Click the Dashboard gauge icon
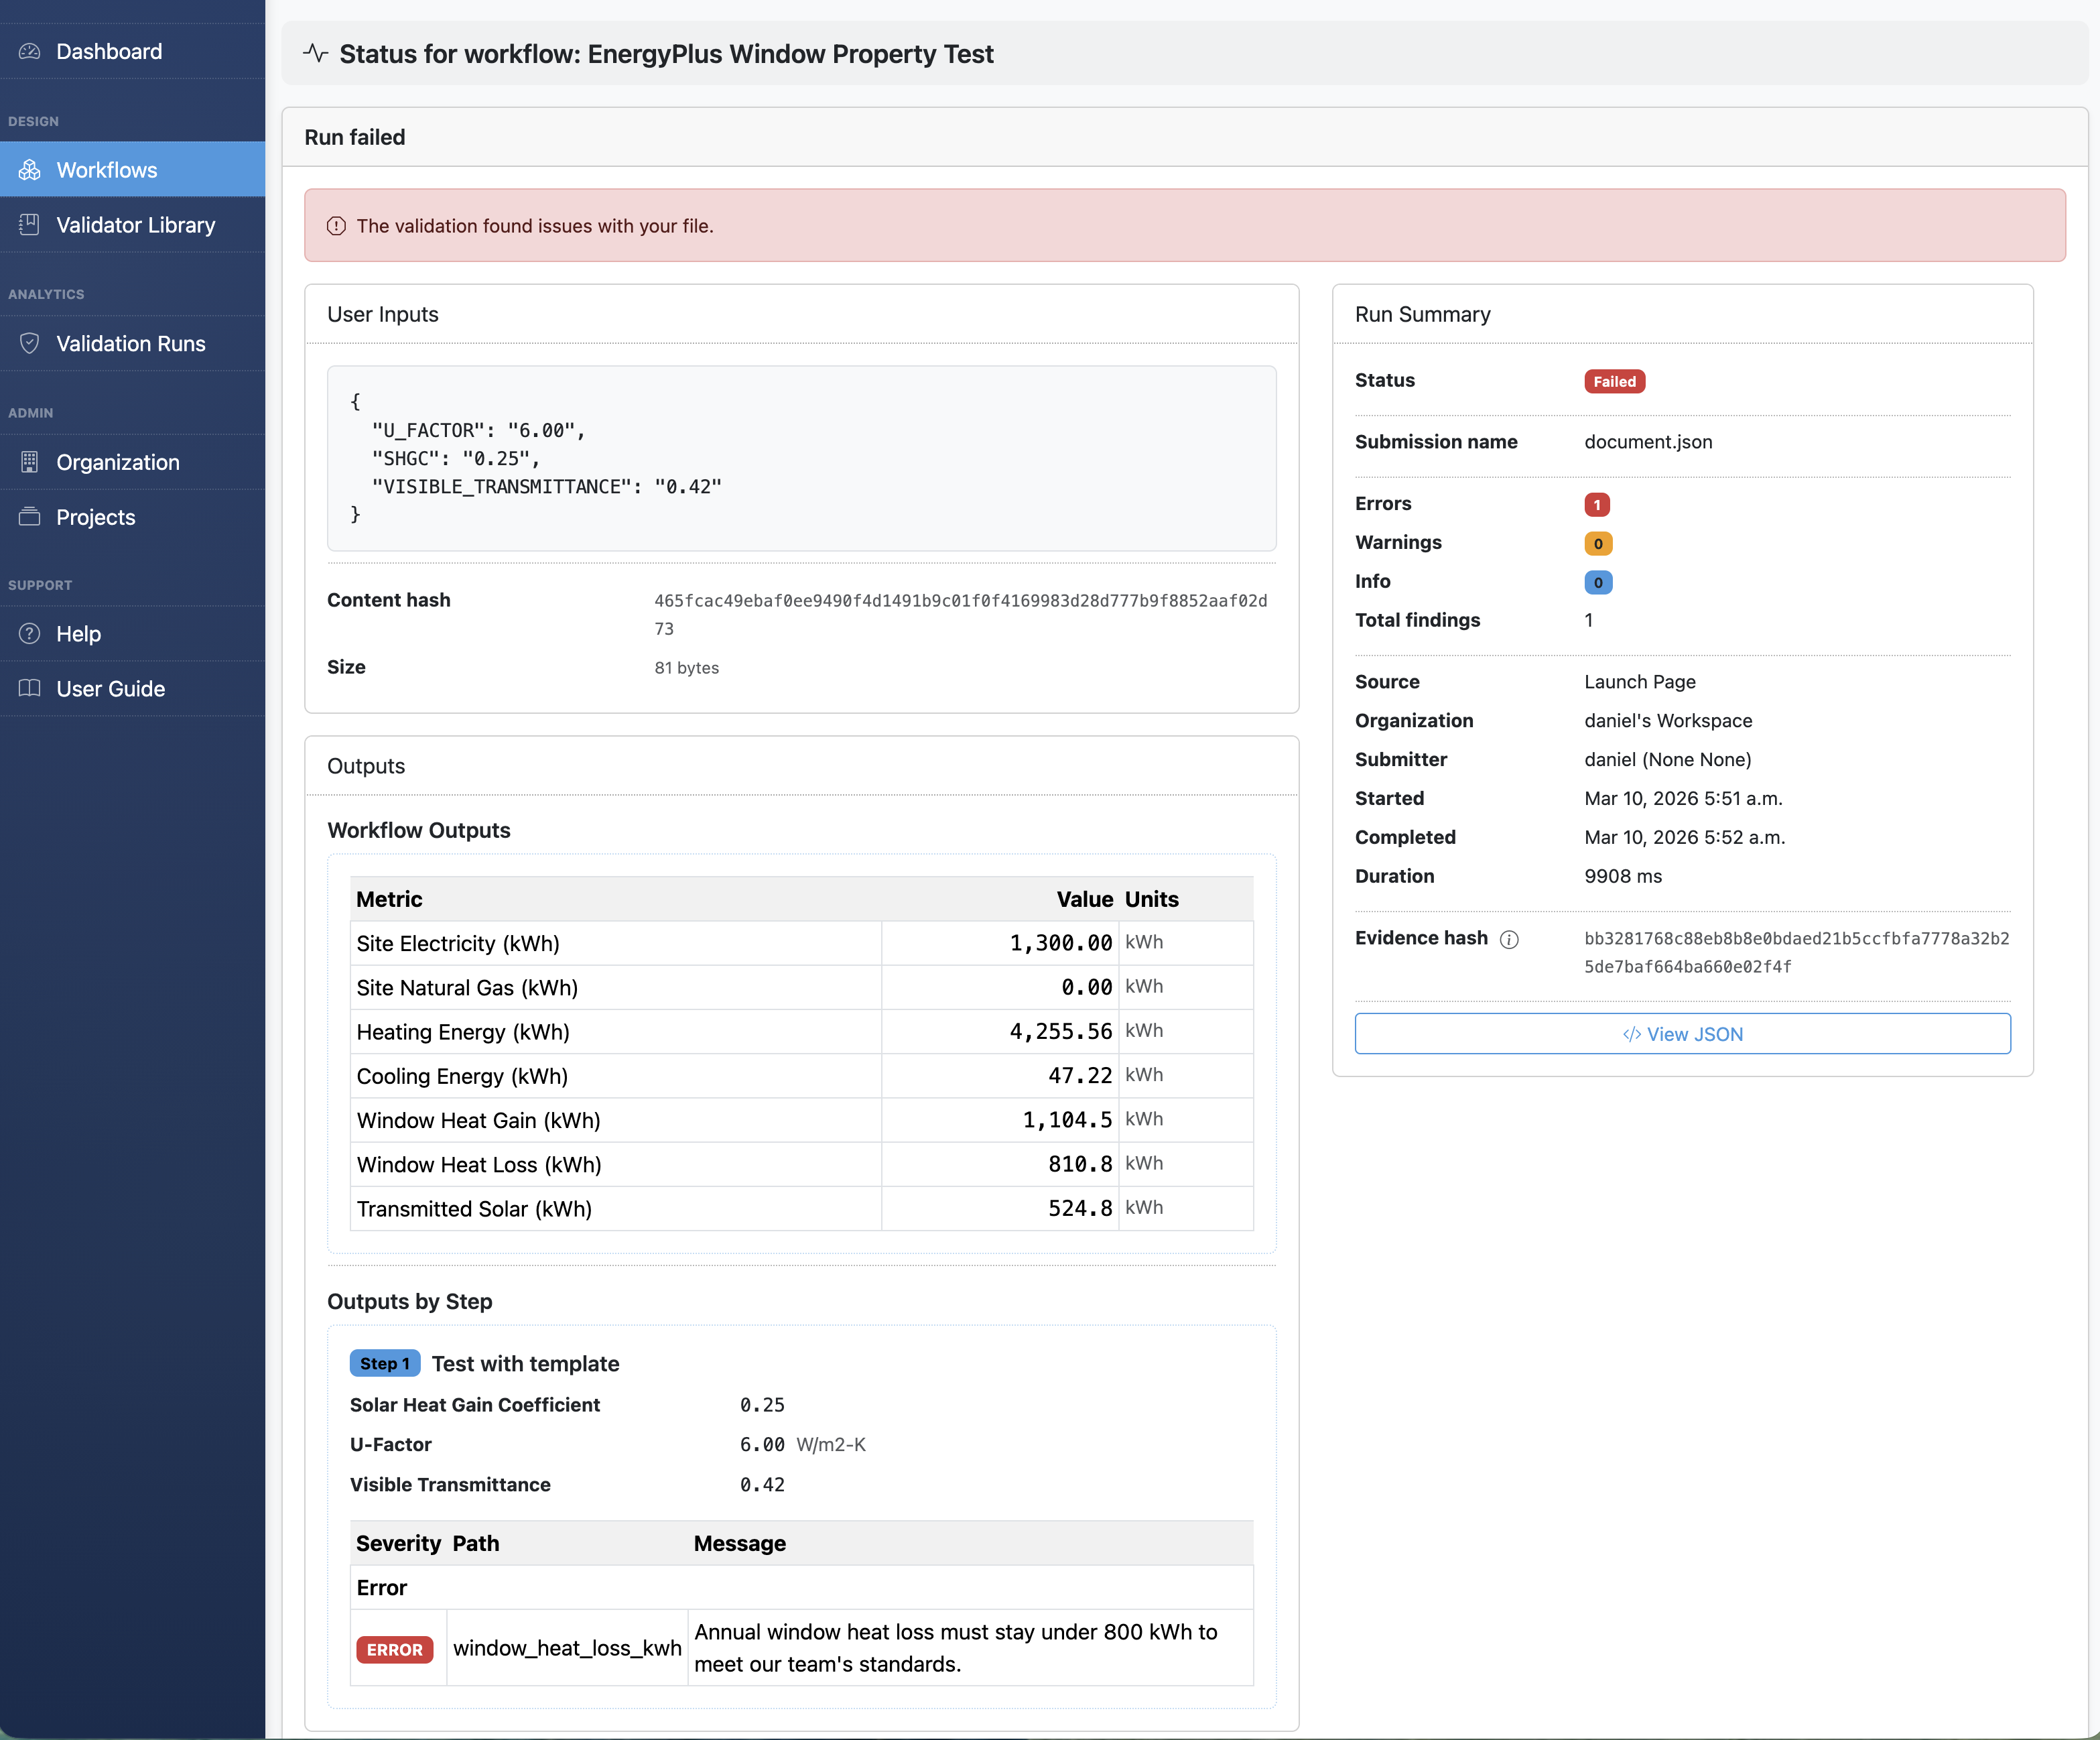 (x=30, y=51)
